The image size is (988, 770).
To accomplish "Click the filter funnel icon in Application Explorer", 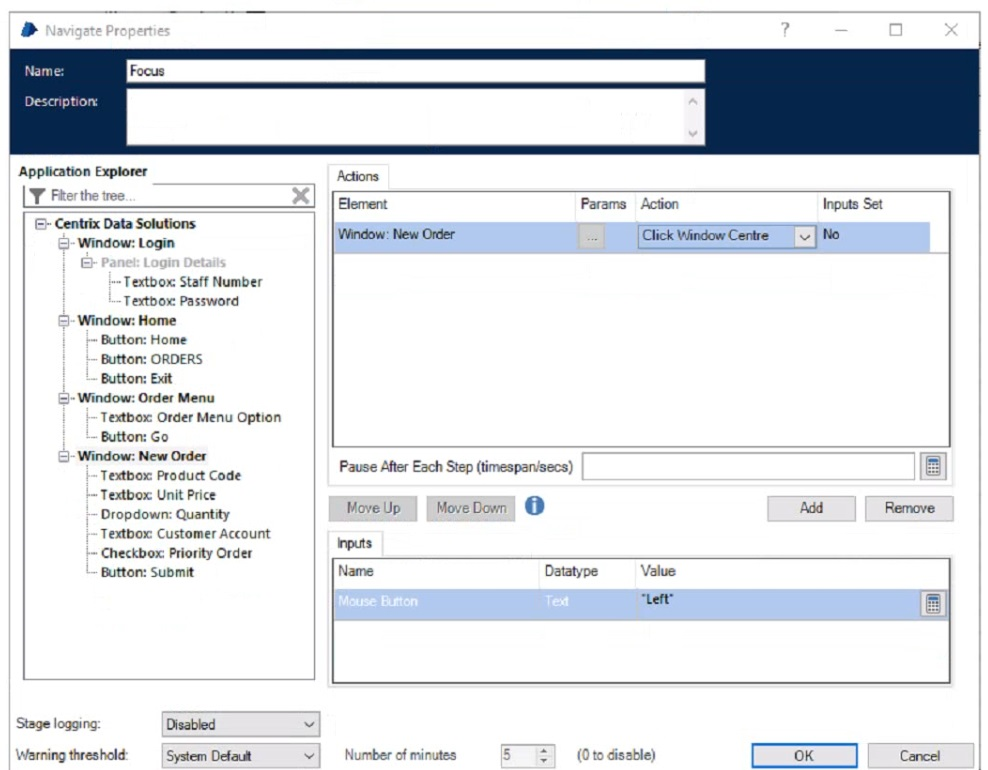I will pos(37,196).
